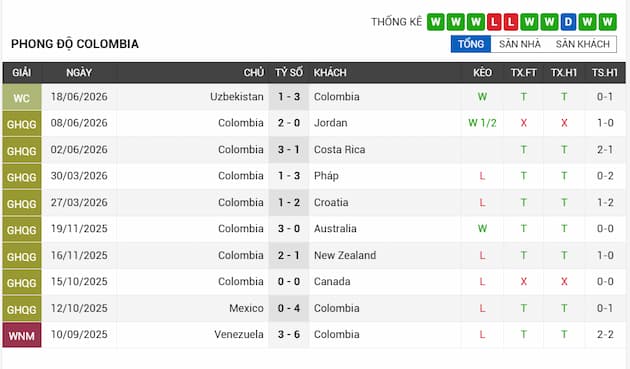
Task: Click the W 1/2 odds result
Action: pos(482,123)
